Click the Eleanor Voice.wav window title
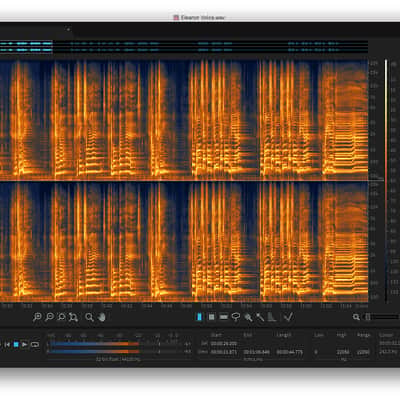The image size is (400, 400). tap(203, 18)
